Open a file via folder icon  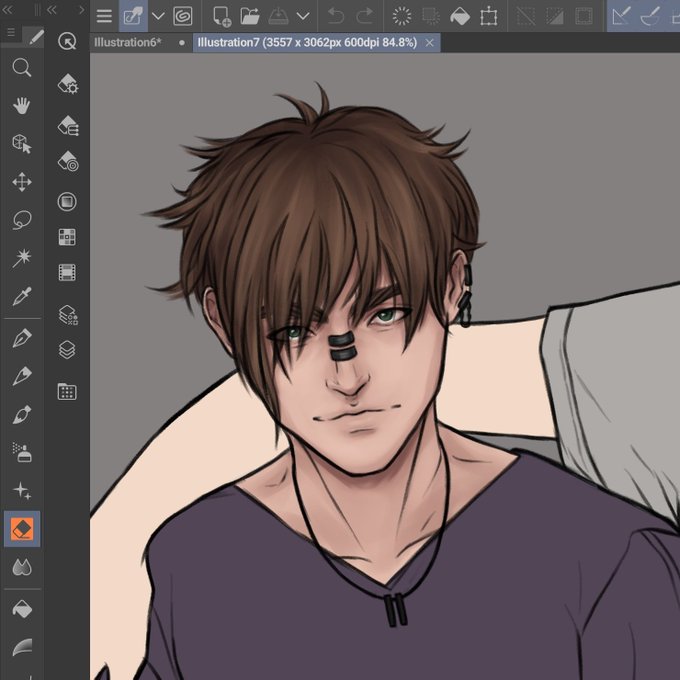(x=250, y=16)
